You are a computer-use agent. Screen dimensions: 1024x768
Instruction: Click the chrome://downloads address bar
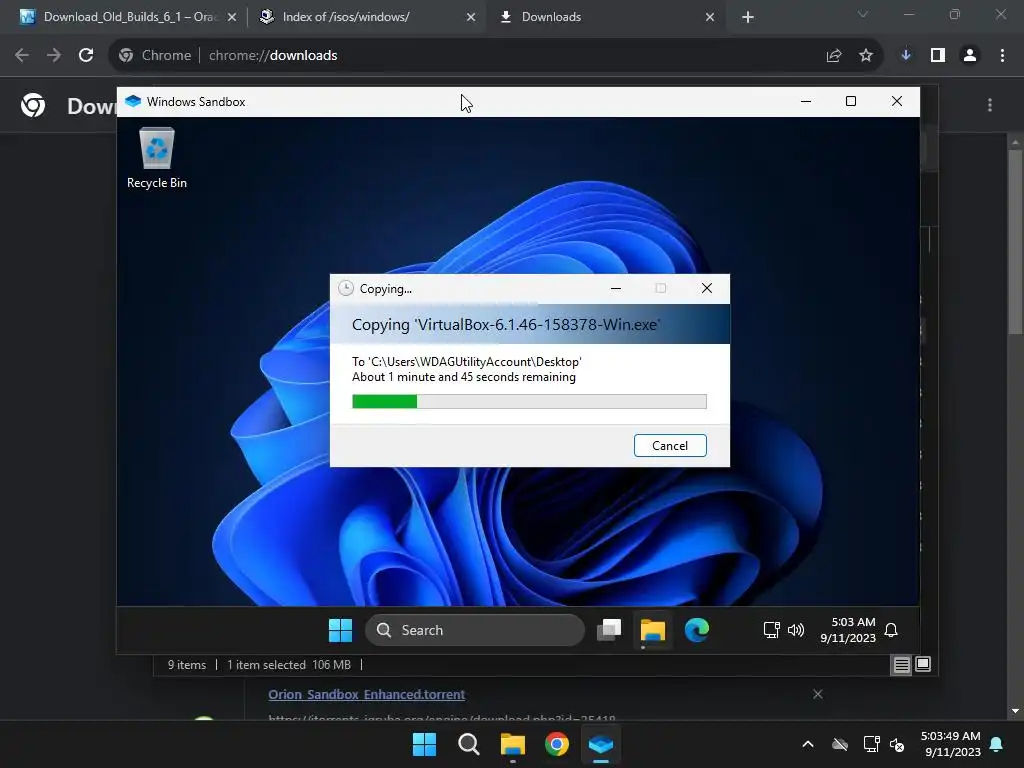pyautogui.click(x=496, y=56)
